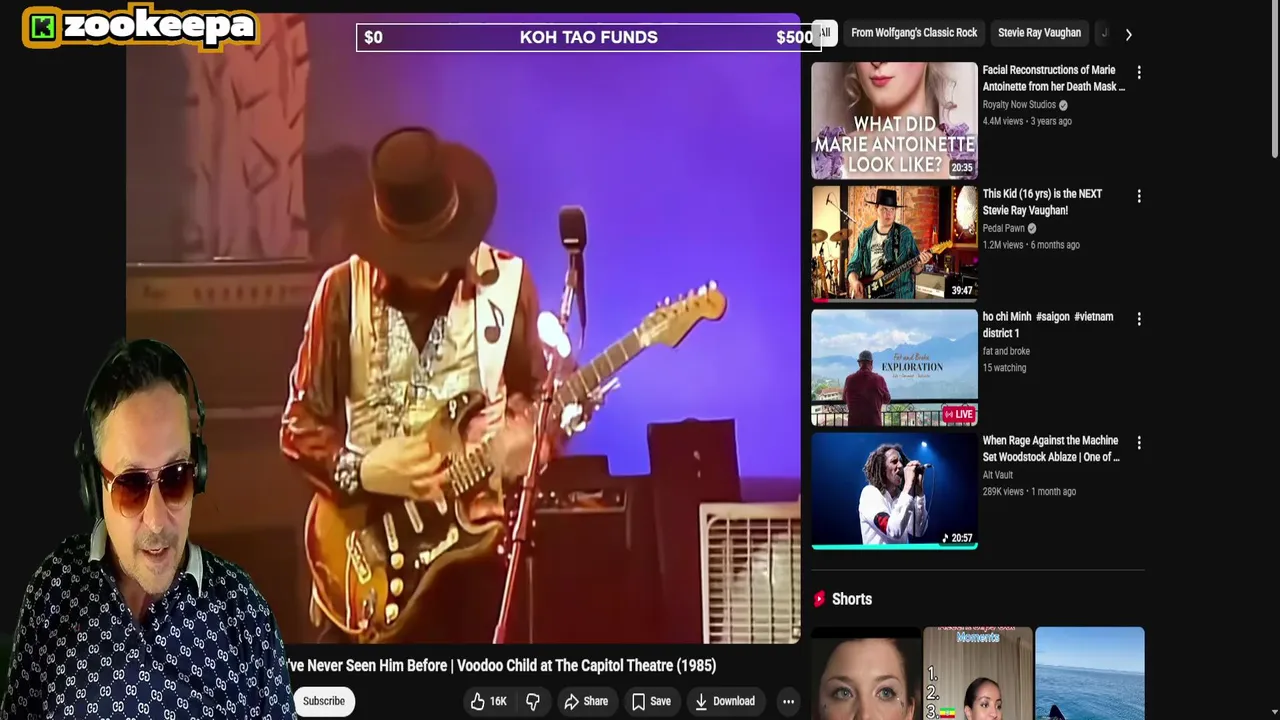The image size is (1280, 720).
Task: Open options for ho chi Minh live video
Action: tap(1138, 320)
